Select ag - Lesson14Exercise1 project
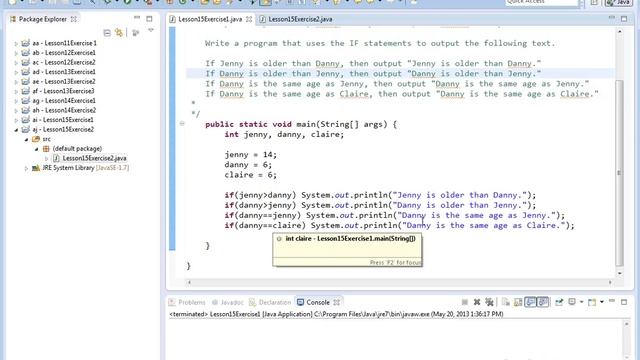Image resolution: width=640 pixels, height=360 pixels. (x=64, y=100)
